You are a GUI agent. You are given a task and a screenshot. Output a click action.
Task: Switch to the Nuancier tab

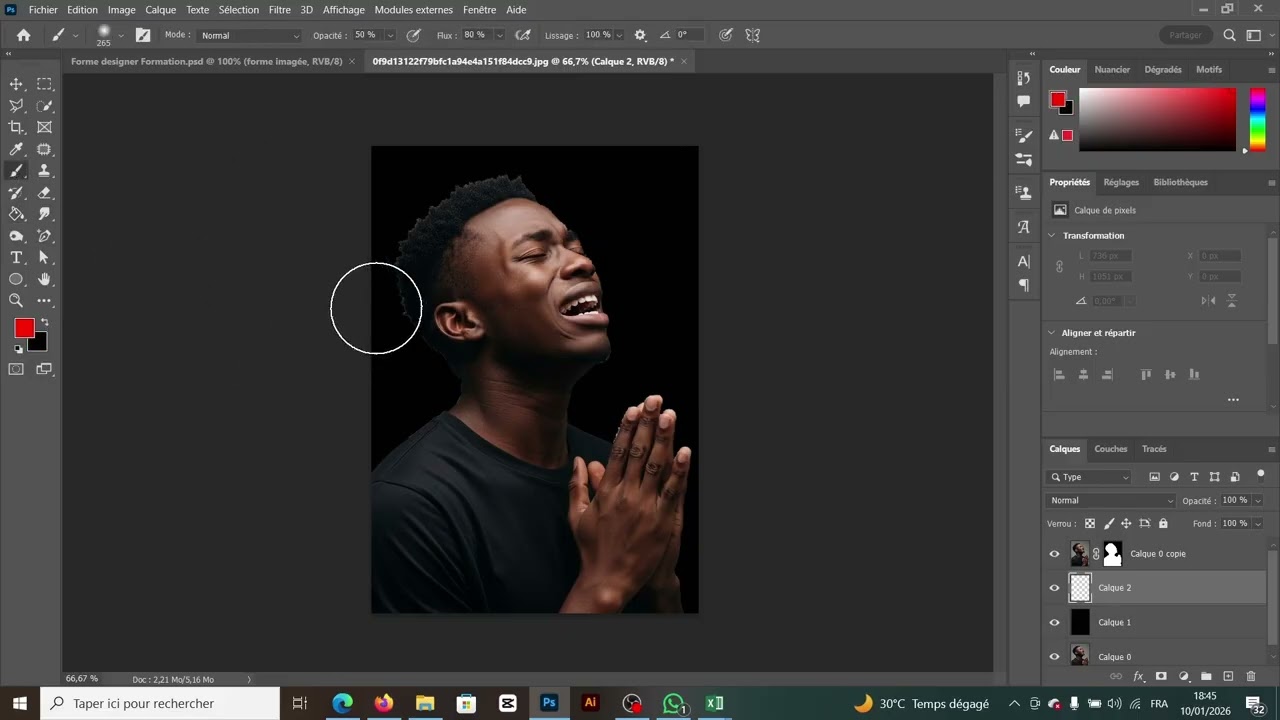(x=1112, y=70)
